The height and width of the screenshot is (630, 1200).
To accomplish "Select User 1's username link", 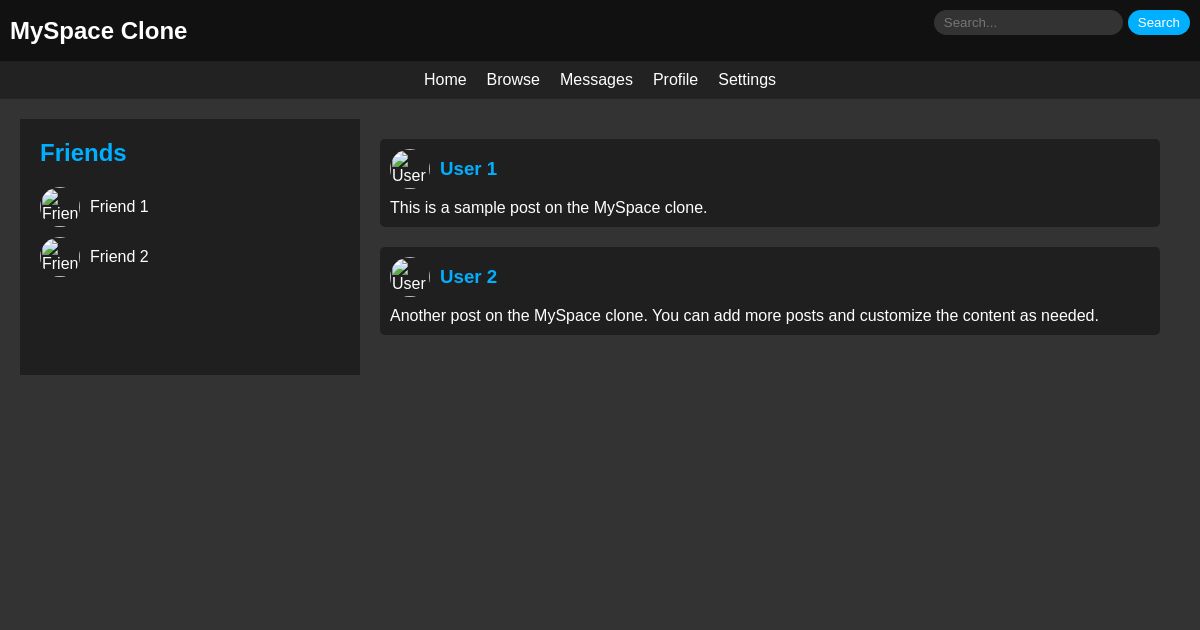I will [468, 169].
